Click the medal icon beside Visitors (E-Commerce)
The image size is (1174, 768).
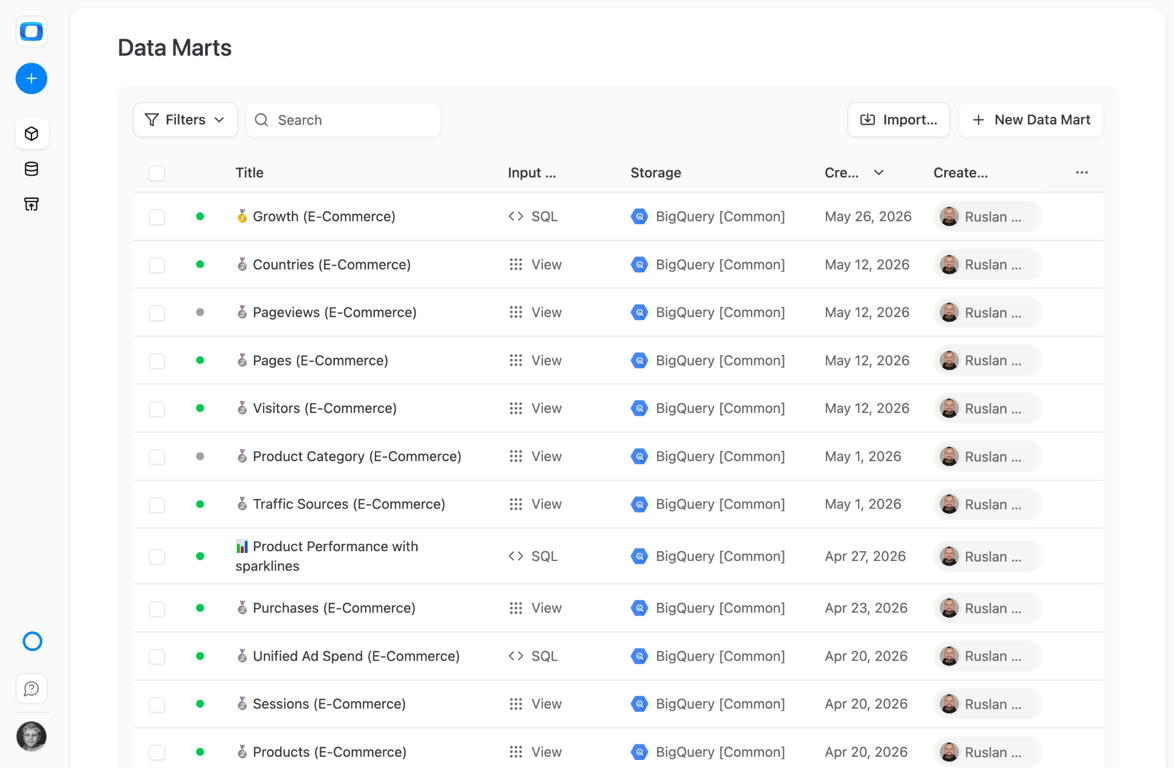tap(242, 408)
